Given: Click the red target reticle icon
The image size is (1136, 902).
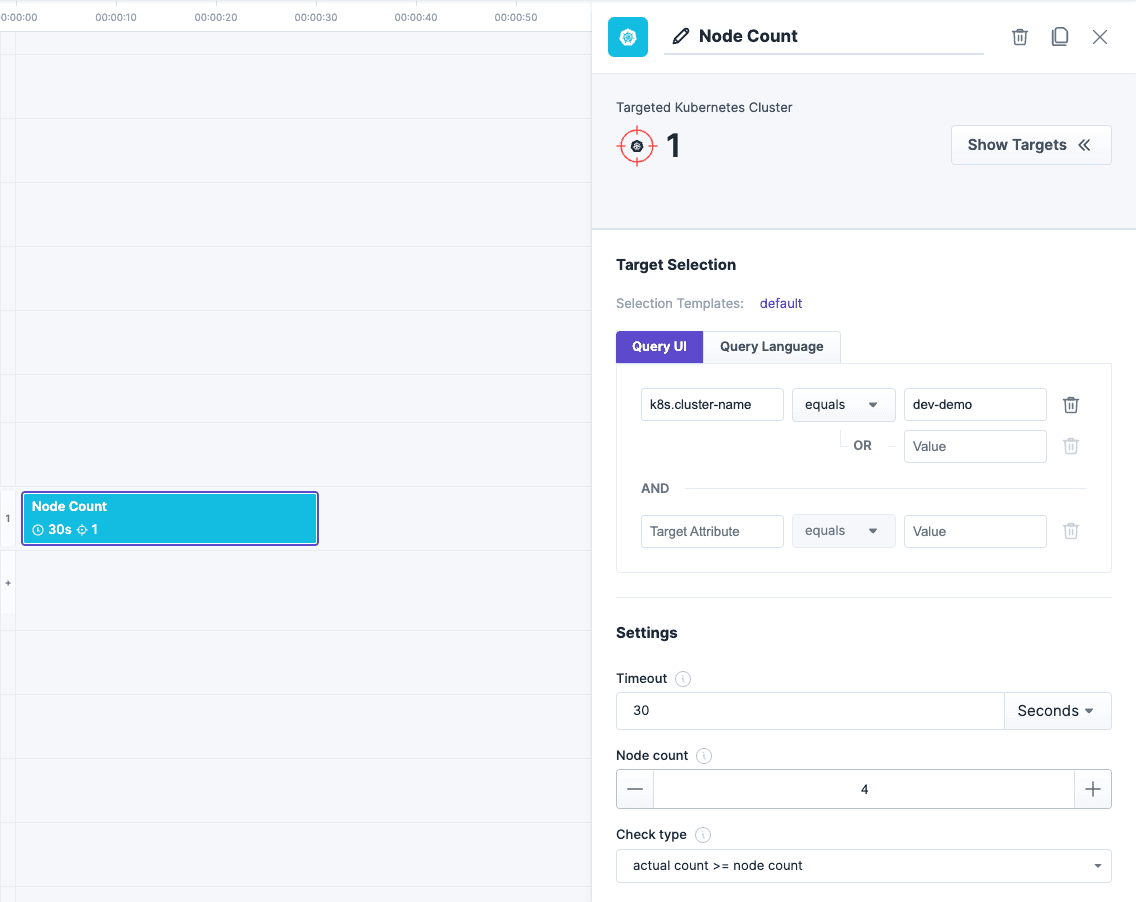Looking at the screenshot, I should pos(637,145).
